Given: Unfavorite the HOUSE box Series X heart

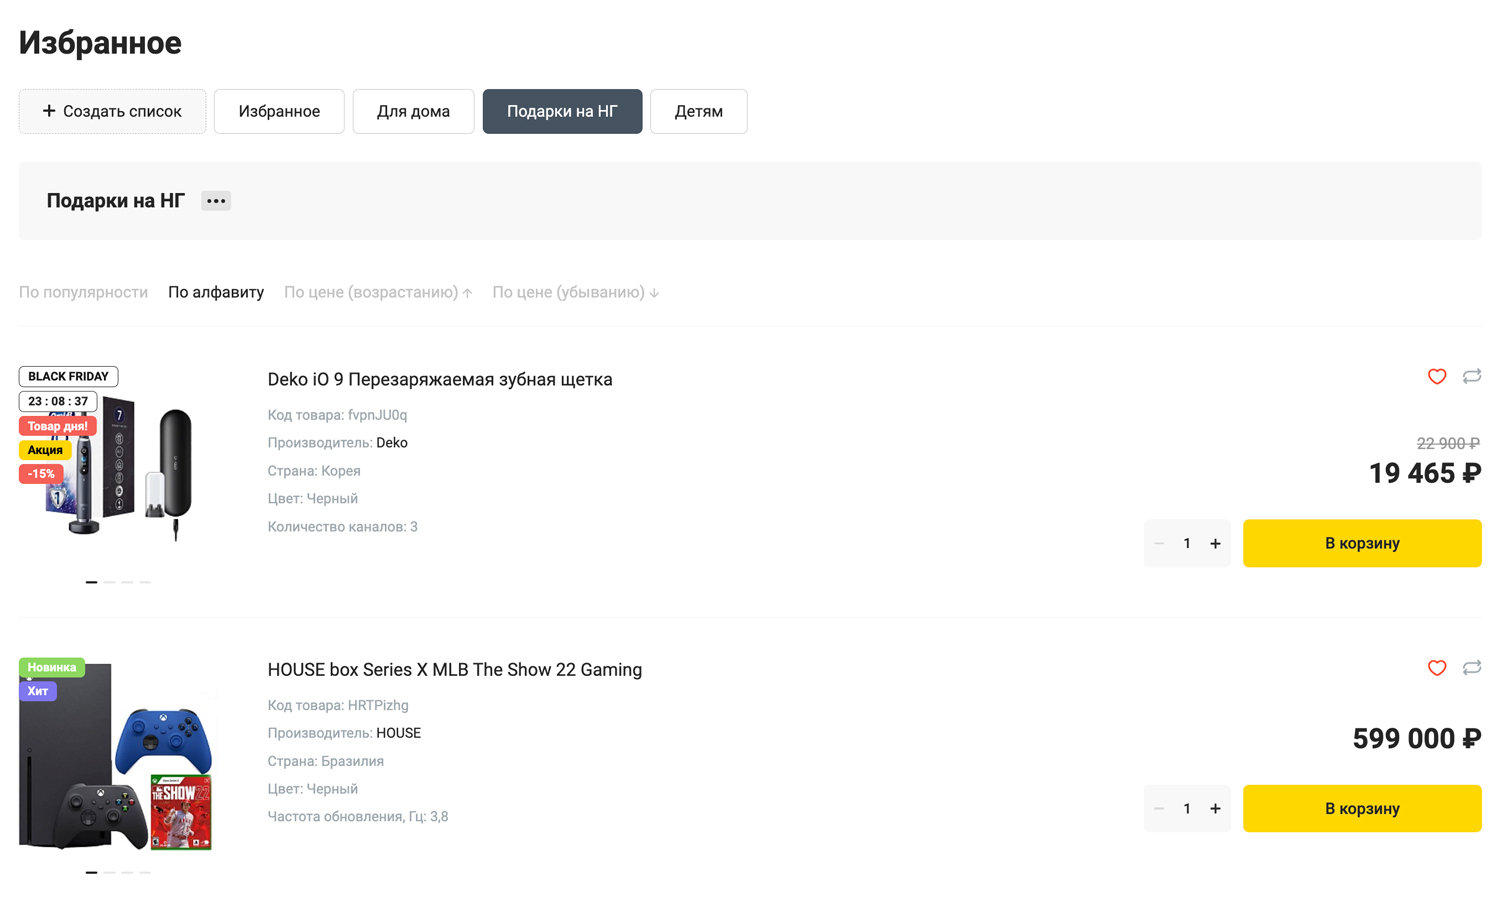Looking at the screenshot, I should pyautogui.click(x=1436, y=668).
